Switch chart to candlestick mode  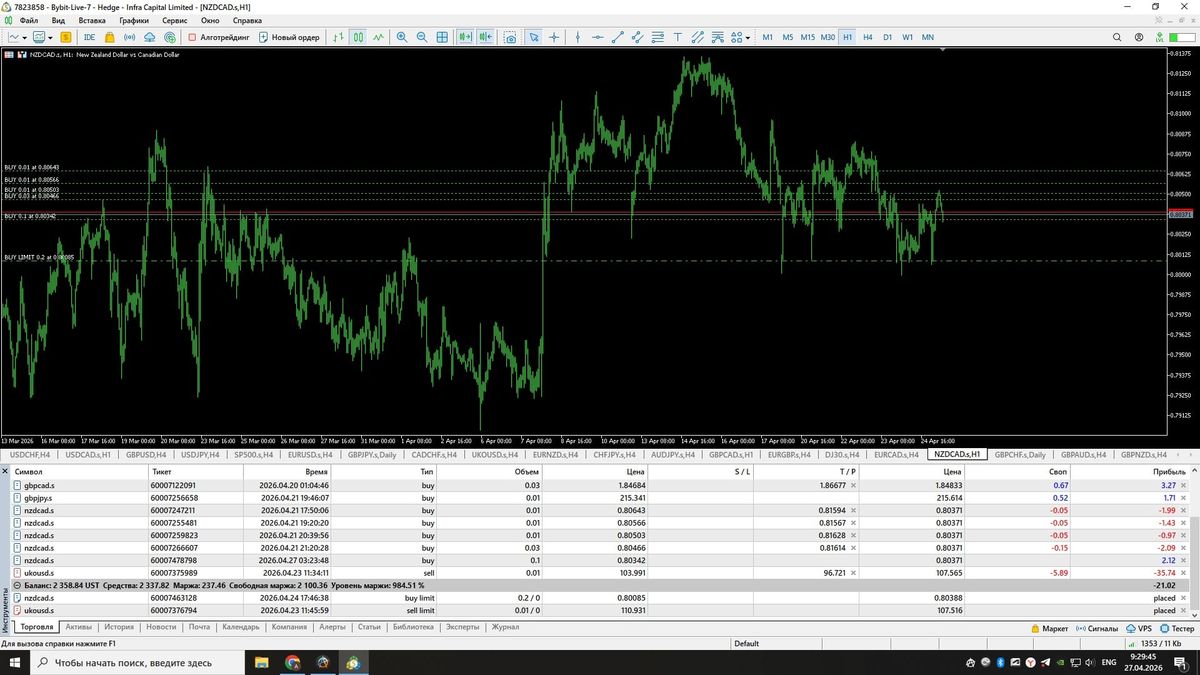358,37
